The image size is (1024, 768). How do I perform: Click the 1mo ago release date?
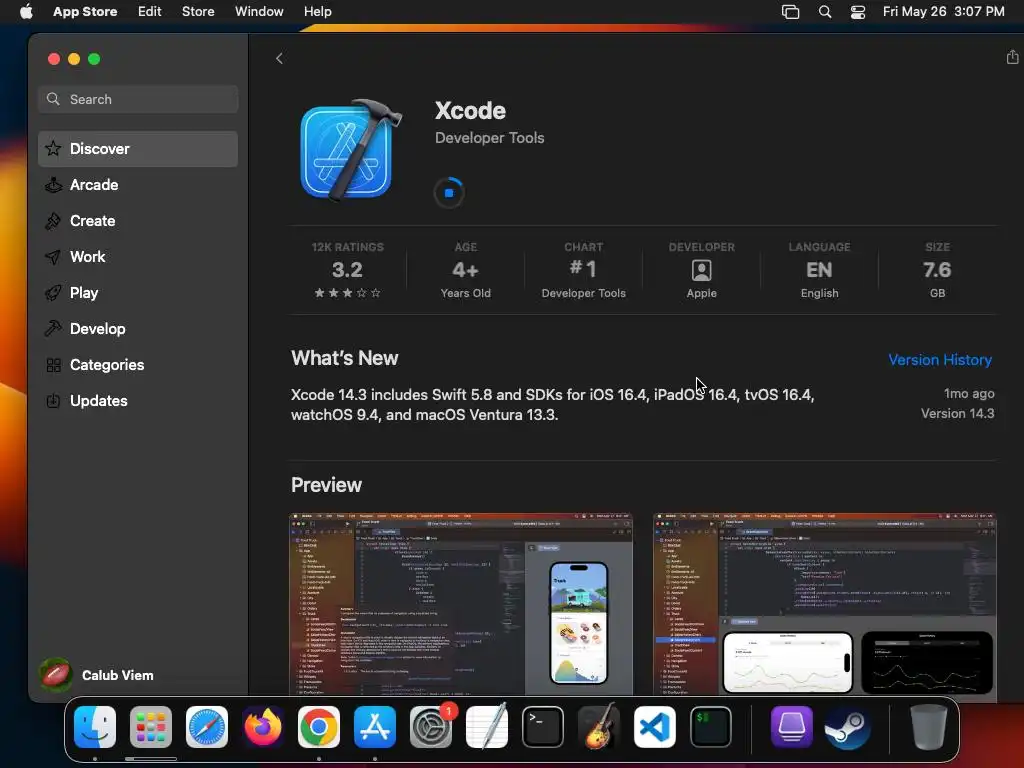pos(969,393)
